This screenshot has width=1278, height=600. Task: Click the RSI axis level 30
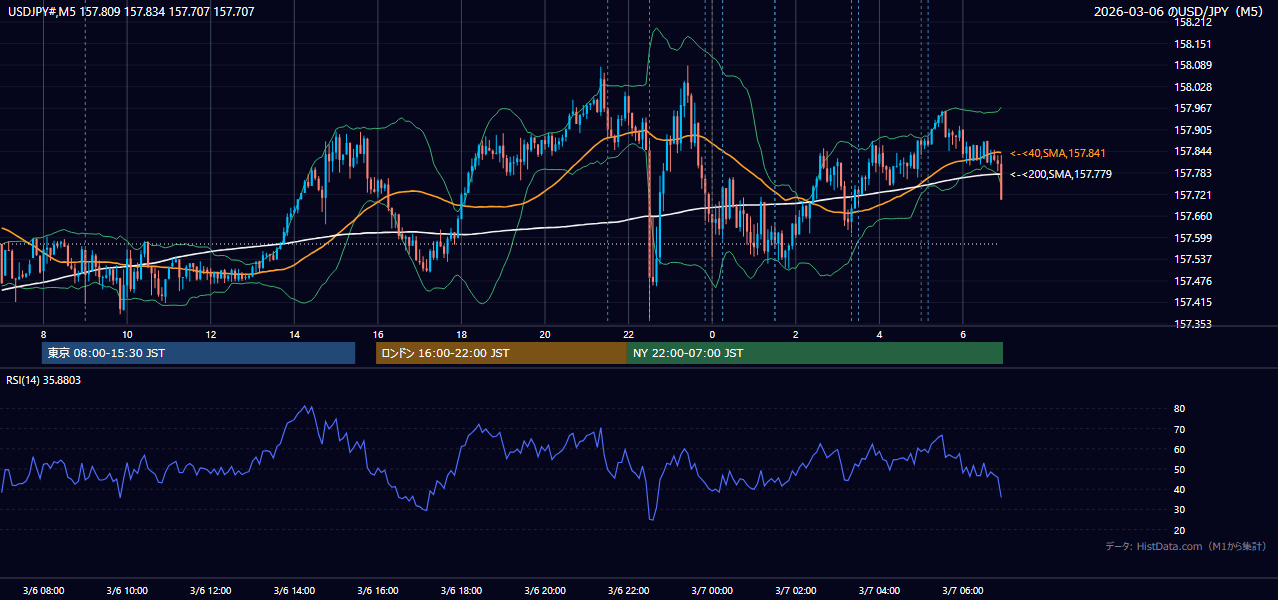1180,510
